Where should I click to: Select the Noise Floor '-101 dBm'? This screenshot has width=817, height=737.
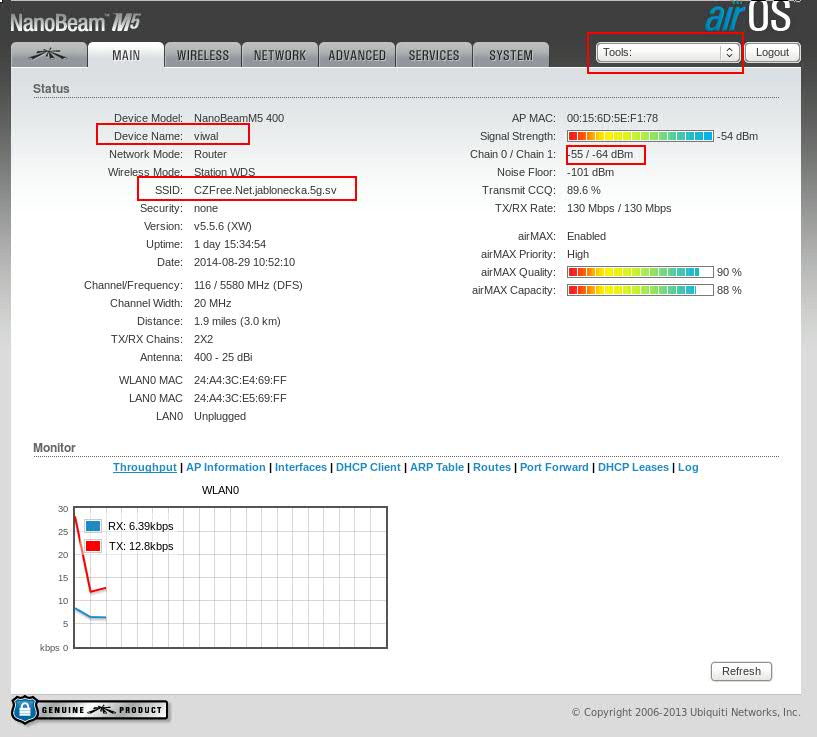pyautogui.click(x=590, y=172)
